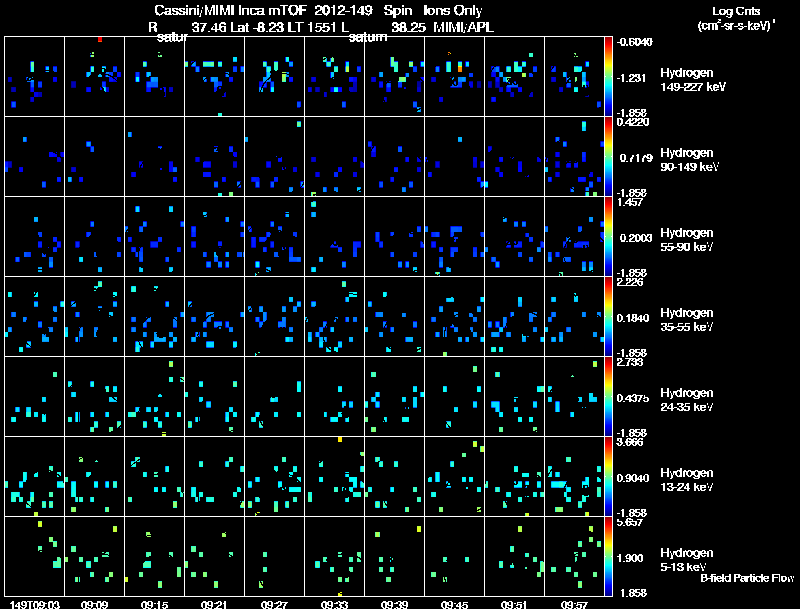800x609 pixels.
Task: Select the 'Hydrogen 55-90 keV' row label
Action: [687, 240]
